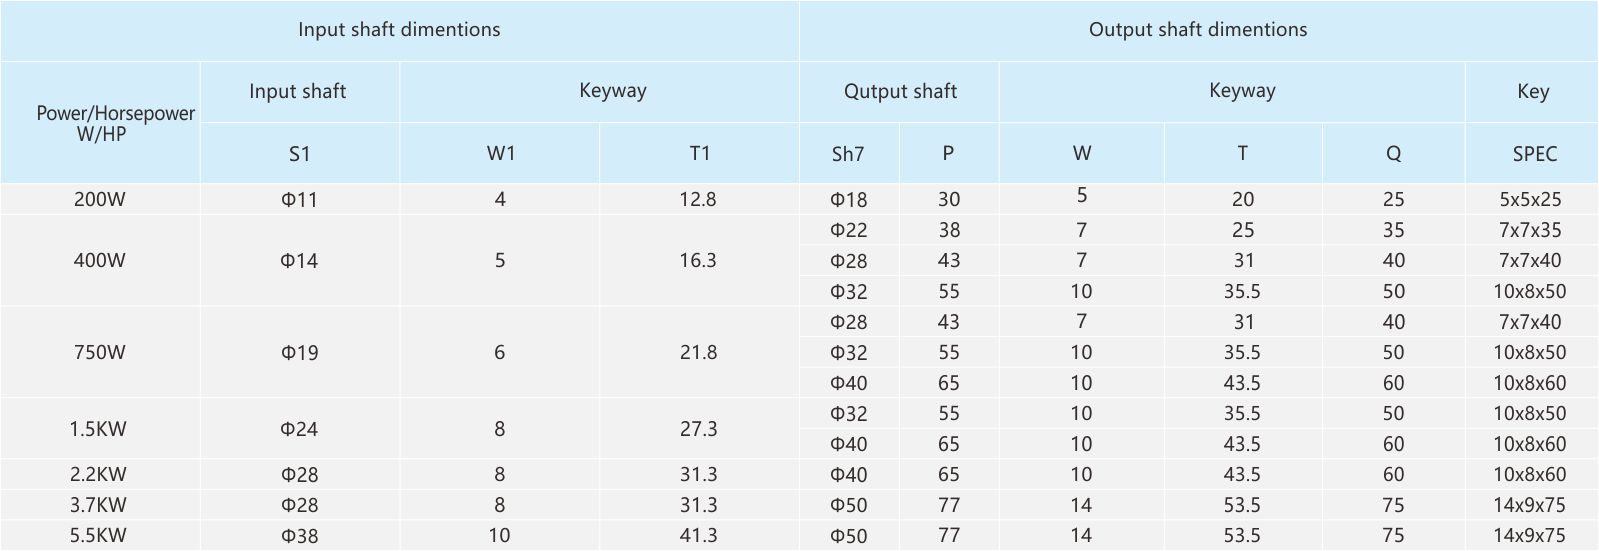Select the Sh7 column header
Image resolution: width=1599 pixels, height=551 pixels.
[x=848, y=154]
